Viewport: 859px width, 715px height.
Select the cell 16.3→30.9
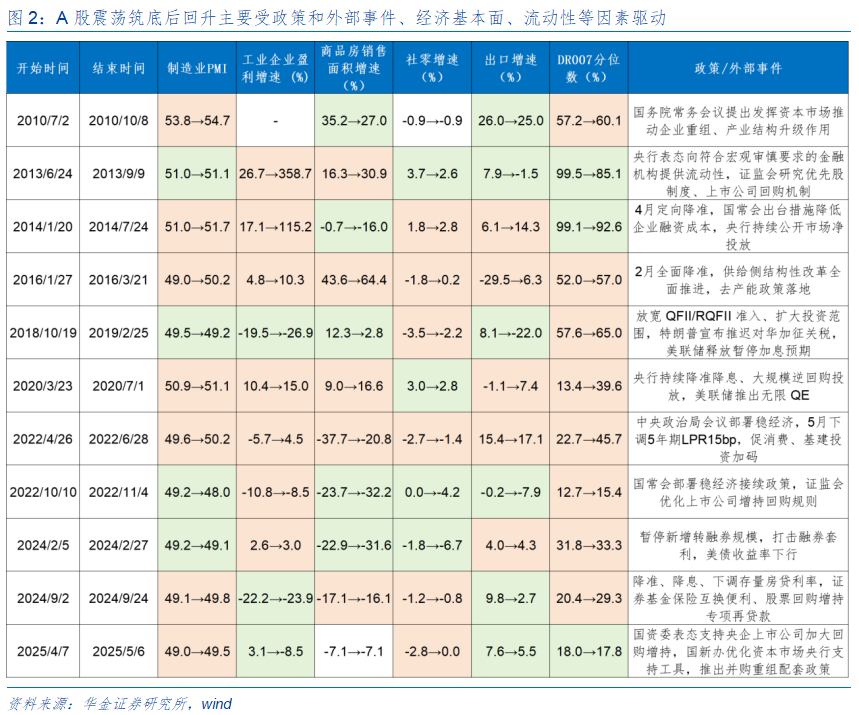pos(354,174)
